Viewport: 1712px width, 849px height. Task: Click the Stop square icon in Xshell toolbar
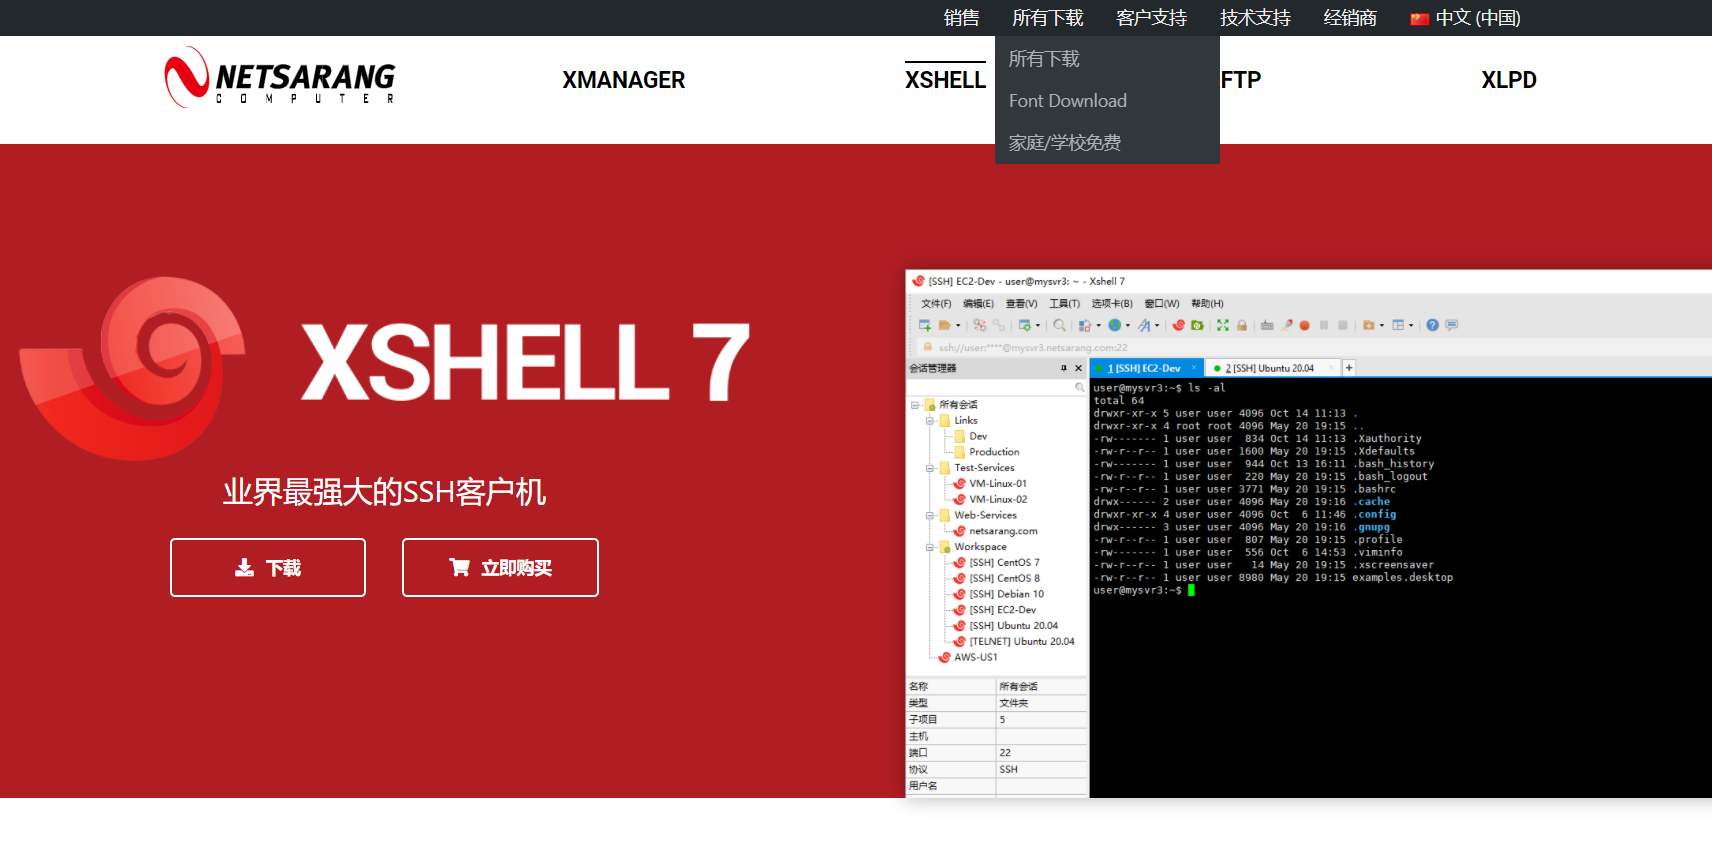pos(1343,325)
